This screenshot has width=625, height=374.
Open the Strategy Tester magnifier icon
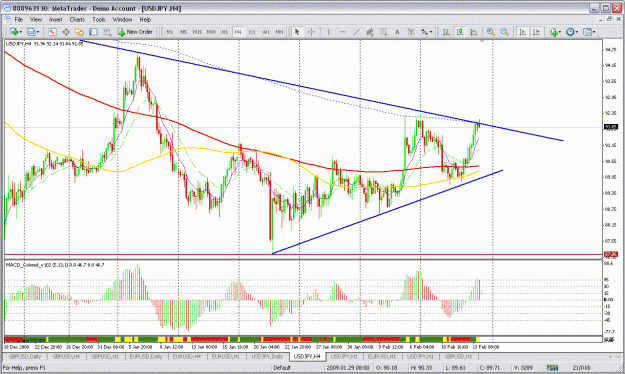pyautogui.click(x=107, y=32)
